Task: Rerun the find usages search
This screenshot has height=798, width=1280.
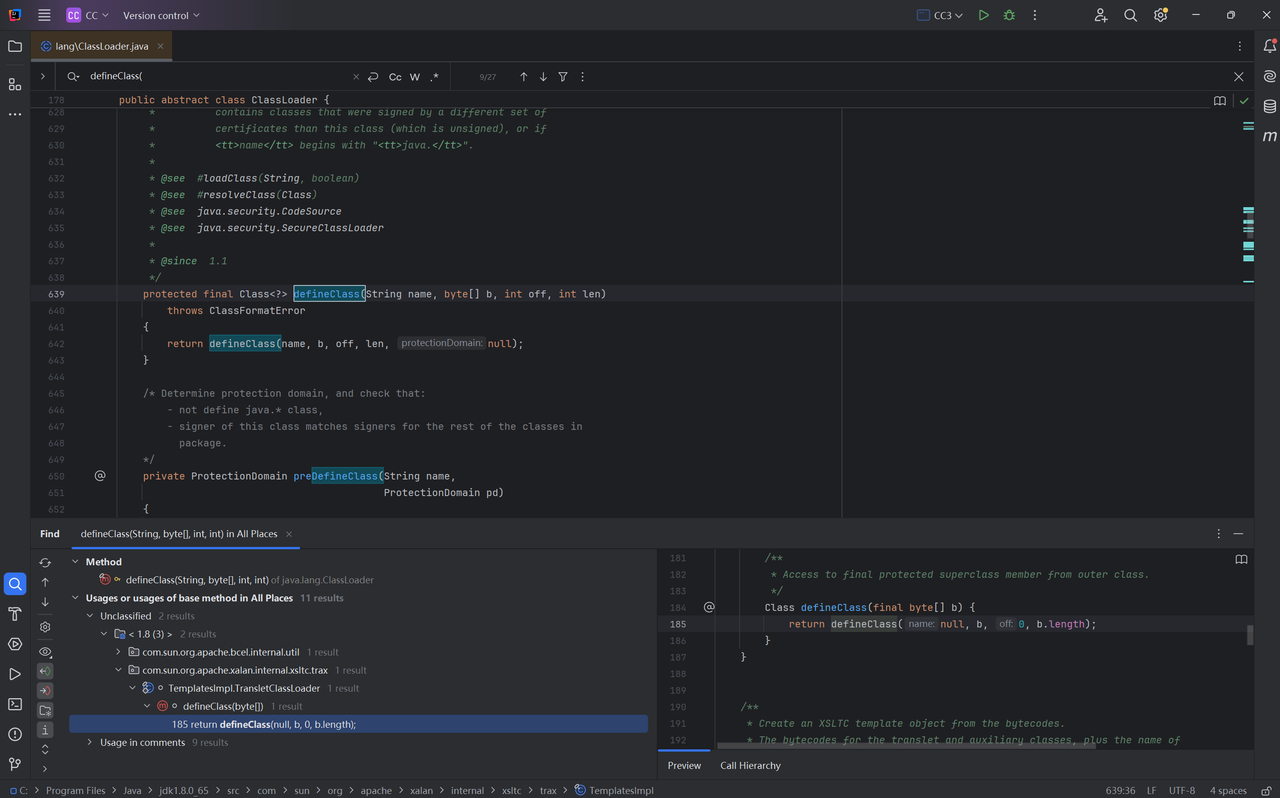Action: tap(45, 562)
